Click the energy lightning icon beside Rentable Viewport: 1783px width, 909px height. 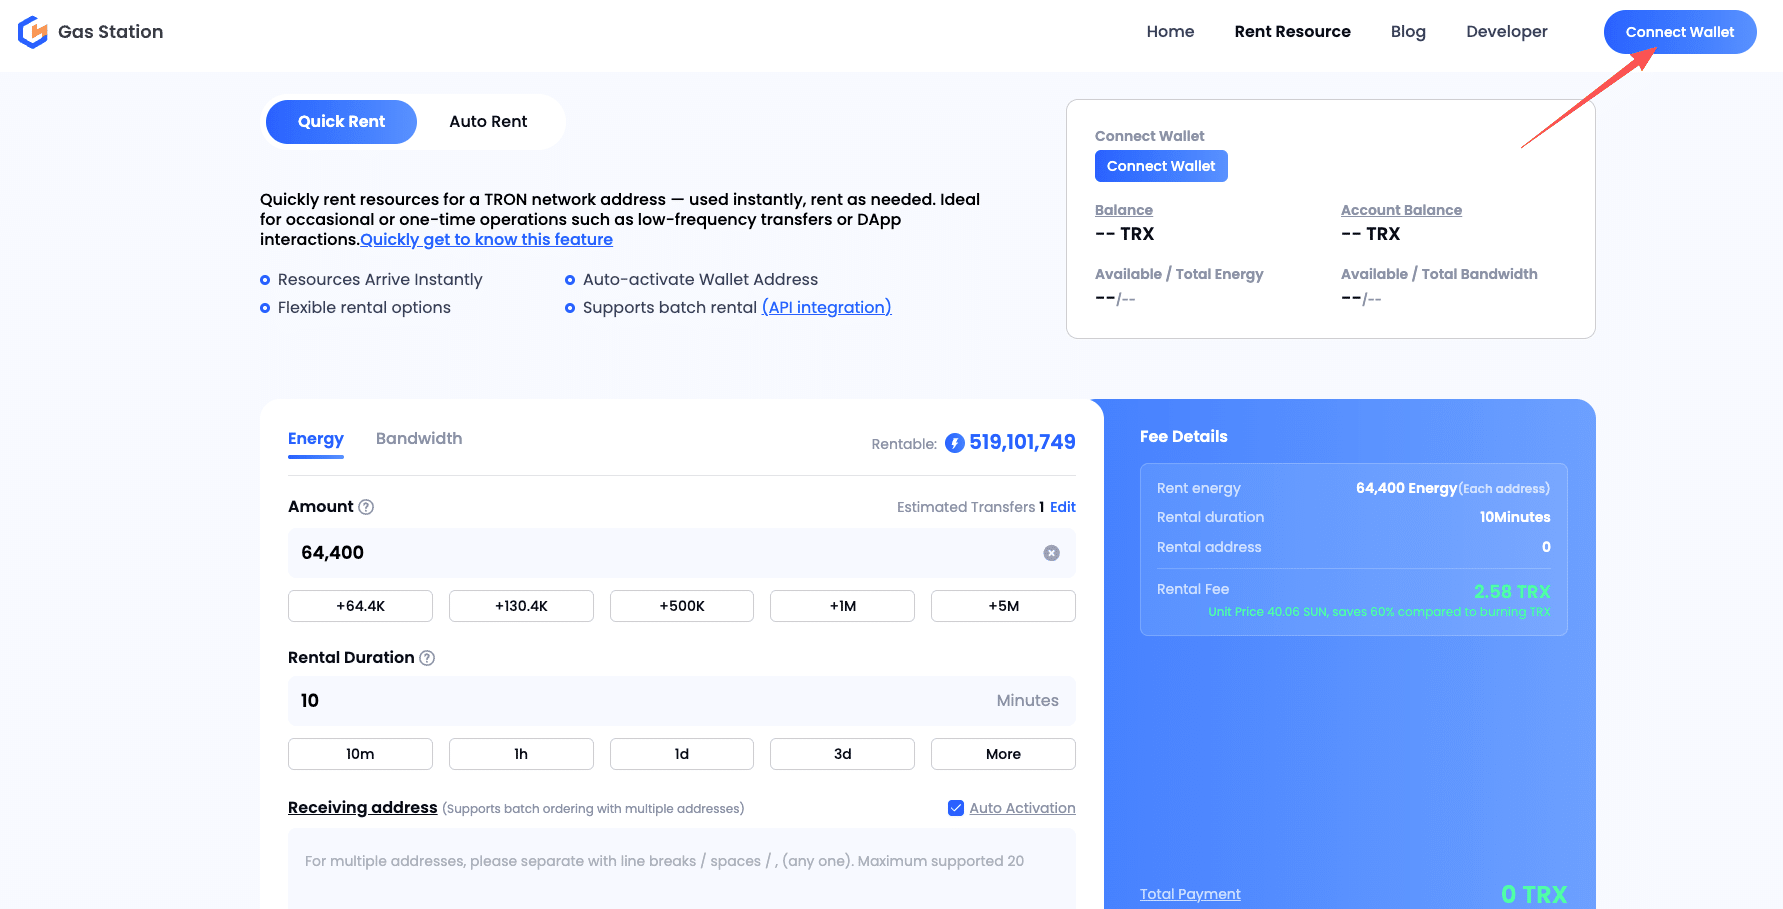pos(955,443)
